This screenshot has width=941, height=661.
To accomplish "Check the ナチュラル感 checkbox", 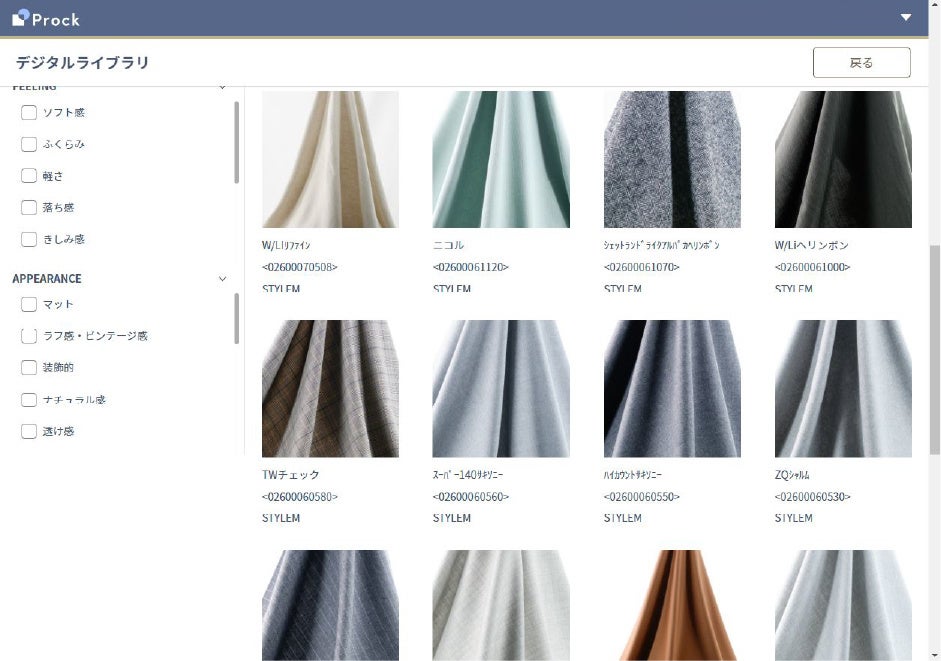I will click(29, 400).
